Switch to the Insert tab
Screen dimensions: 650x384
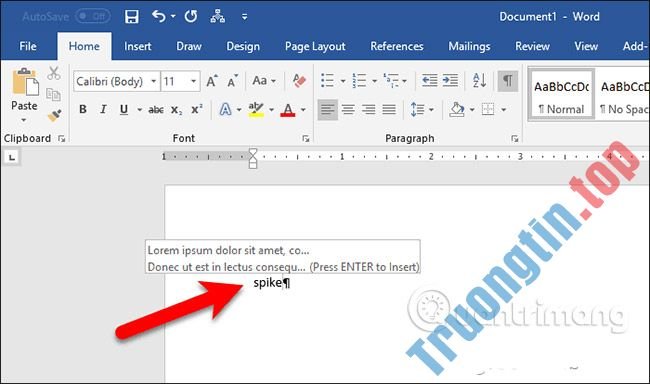(138, 46)
